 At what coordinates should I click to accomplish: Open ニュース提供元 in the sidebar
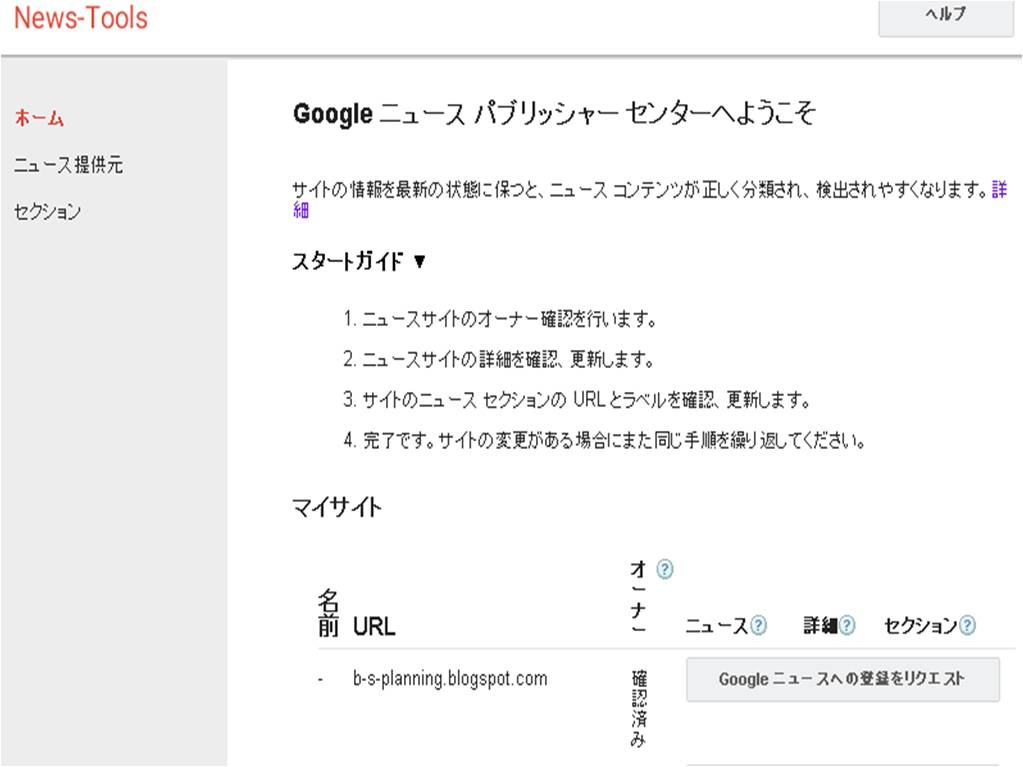[69, 164]
